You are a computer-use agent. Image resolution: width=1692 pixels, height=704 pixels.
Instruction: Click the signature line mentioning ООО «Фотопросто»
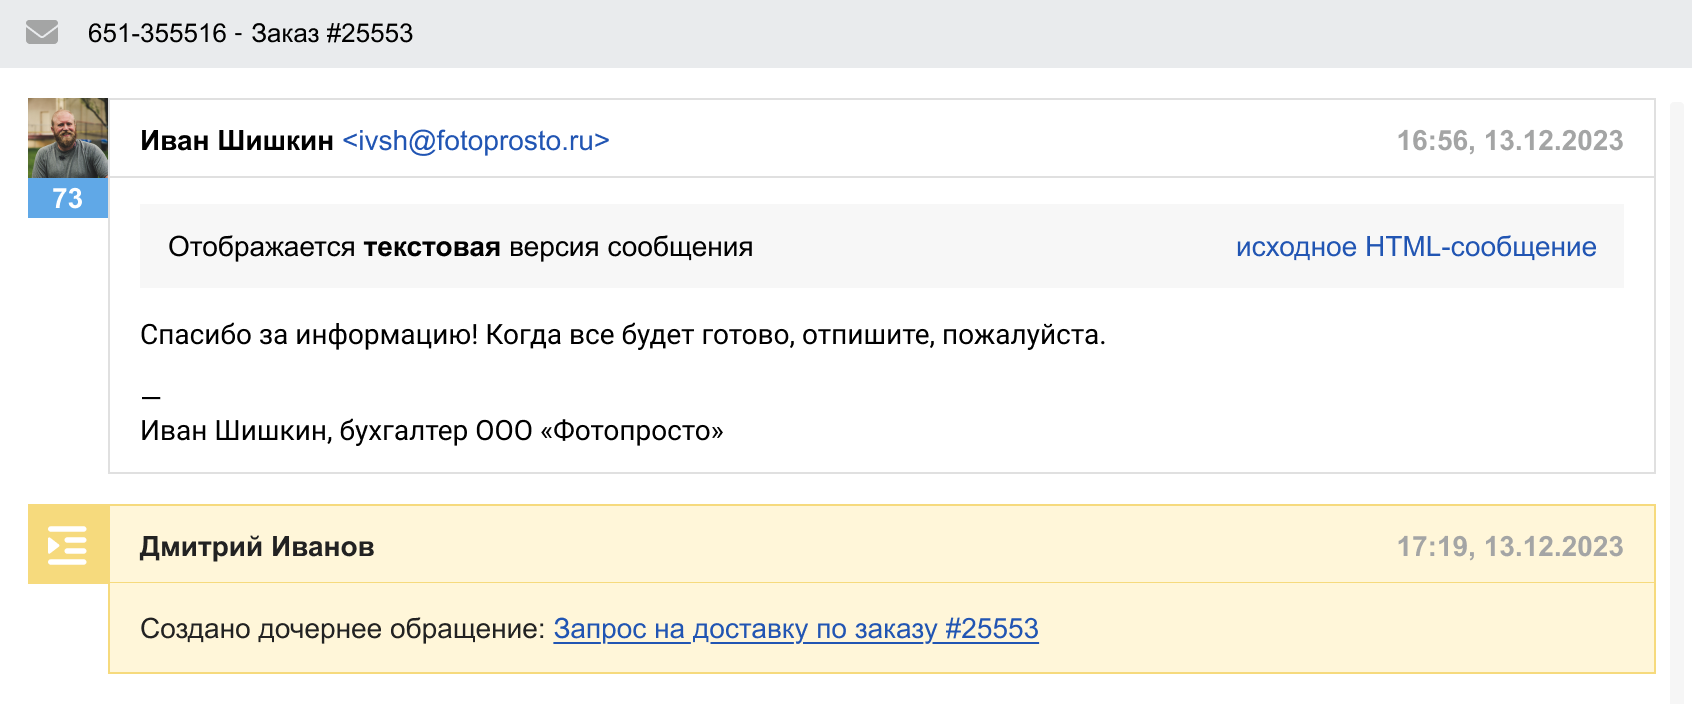(x=431, y=431)
